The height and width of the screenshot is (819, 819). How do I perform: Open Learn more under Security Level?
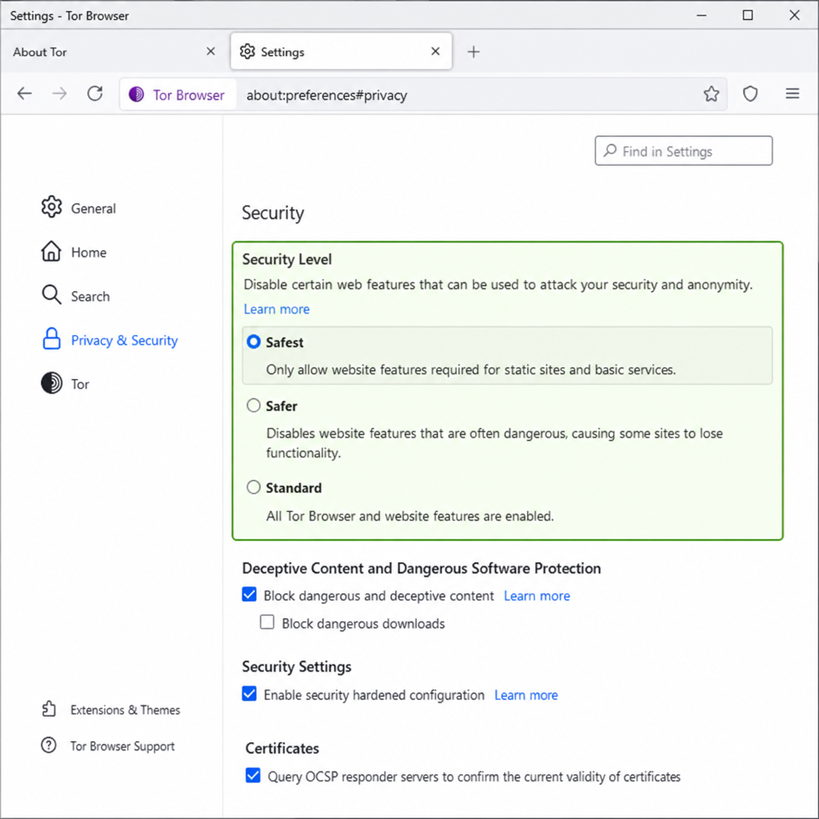coord(276,309)
